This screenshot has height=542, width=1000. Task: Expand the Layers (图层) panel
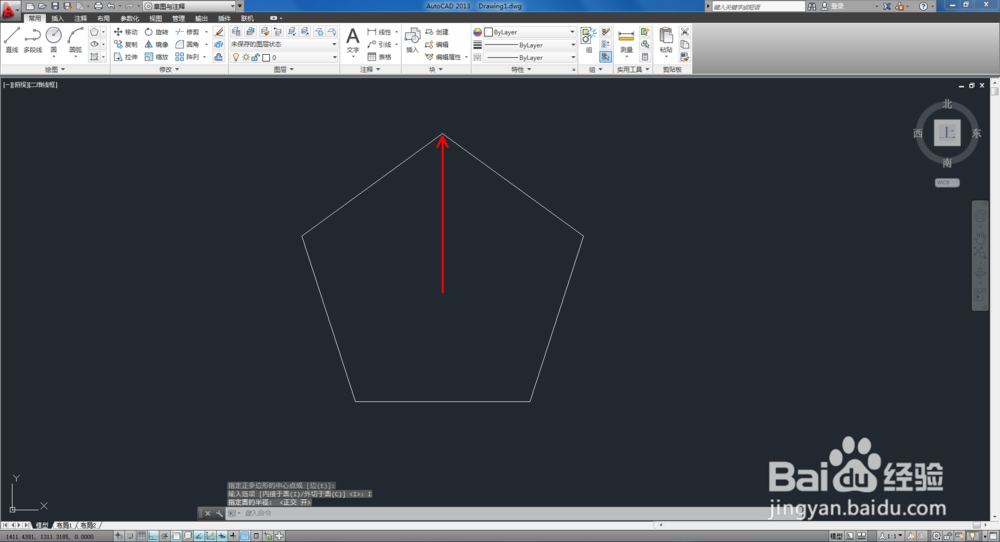283,70
